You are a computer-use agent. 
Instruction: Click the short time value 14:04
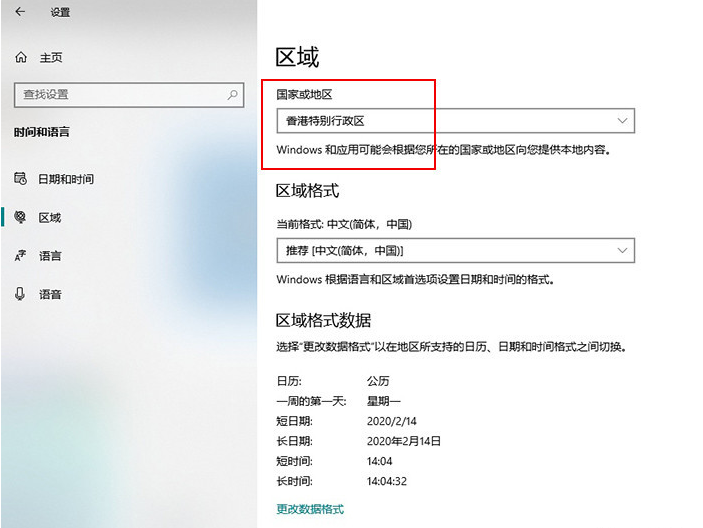point(379,461)
